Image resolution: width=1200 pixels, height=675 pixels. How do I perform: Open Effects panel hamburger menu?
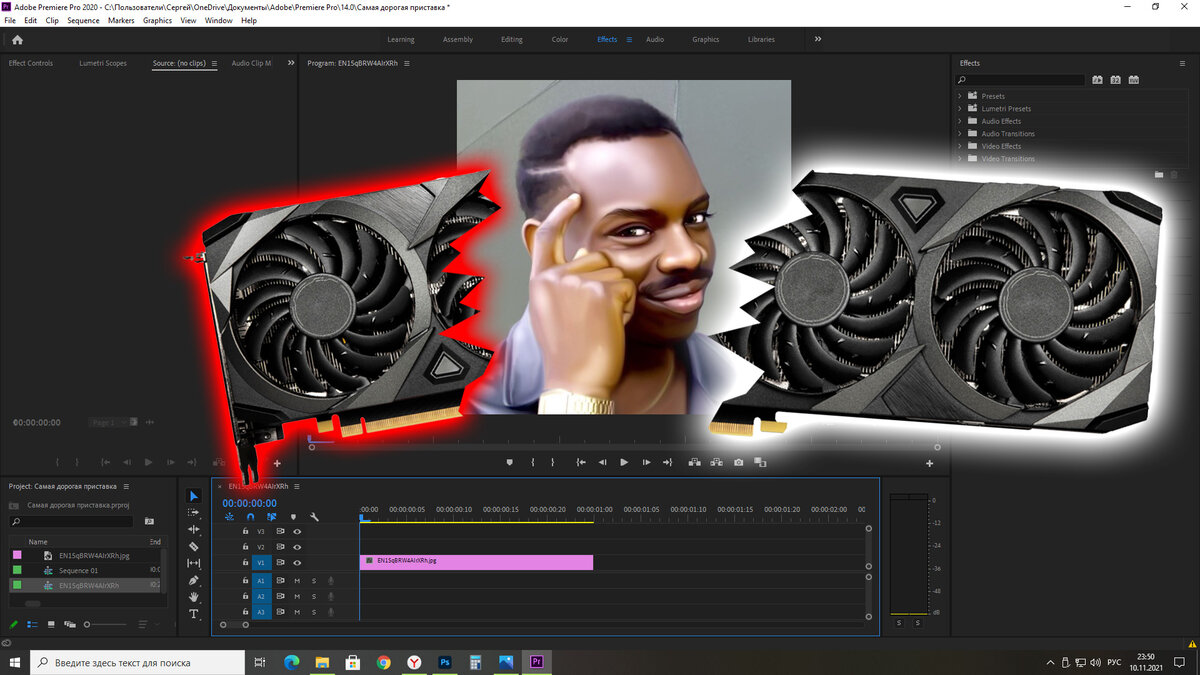tap(1182, 63)
